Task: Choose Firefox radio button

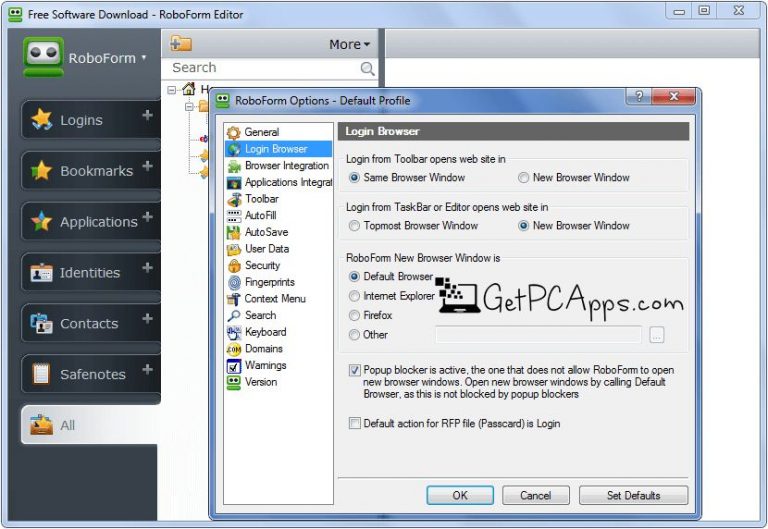Action: [354, 315]
